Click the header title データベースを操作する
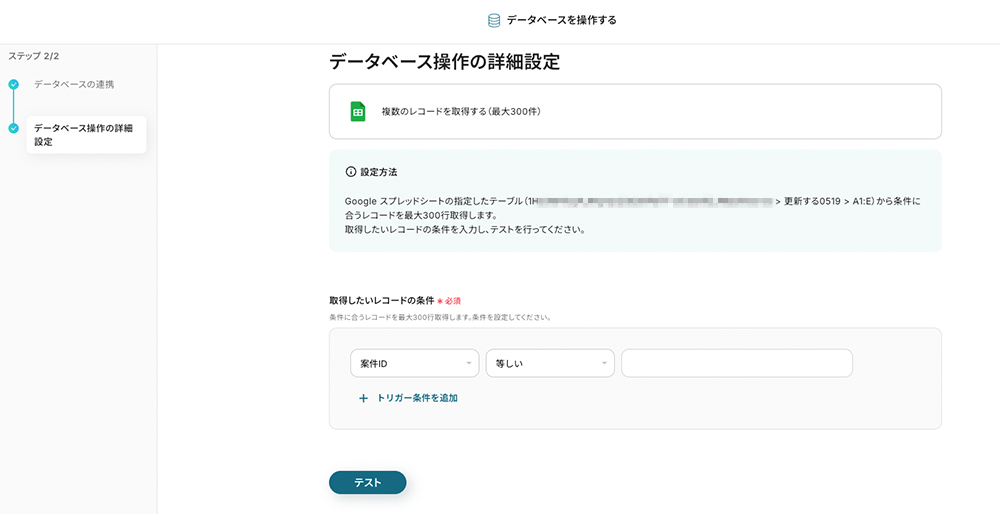Viewport: 1000px width, 514px height. coord(561,20)
